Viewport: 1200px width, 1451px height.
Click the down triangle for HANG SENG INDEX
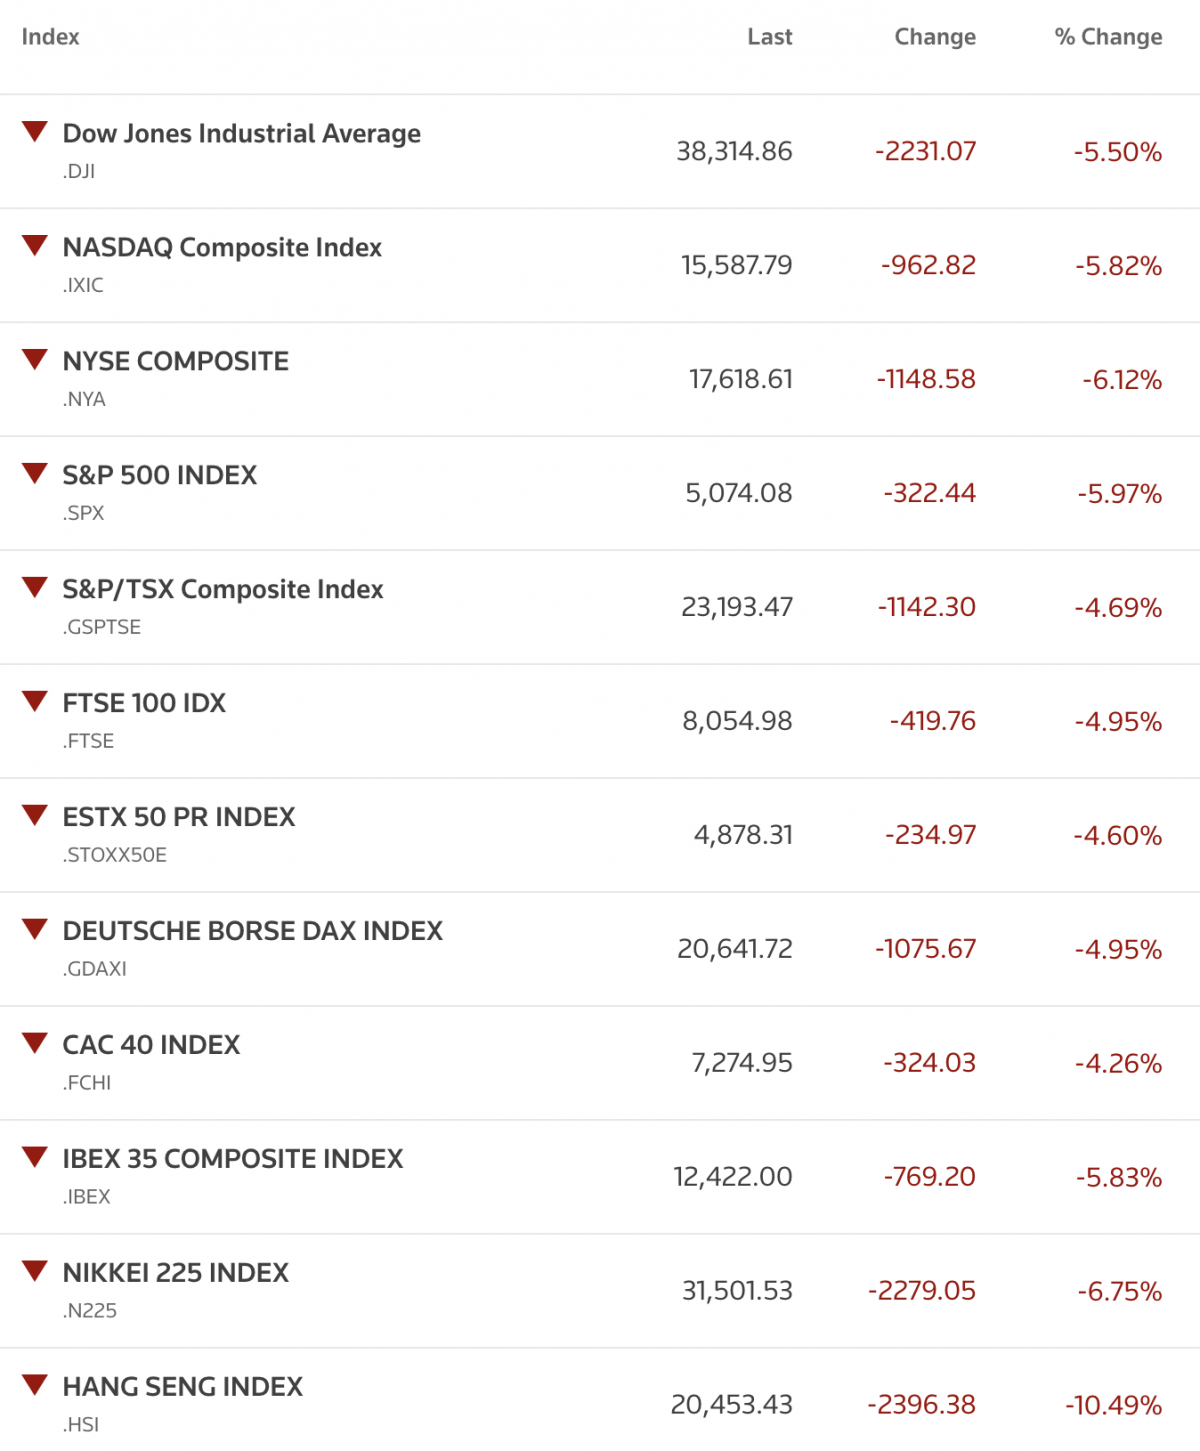click(x=35, y=1385)
